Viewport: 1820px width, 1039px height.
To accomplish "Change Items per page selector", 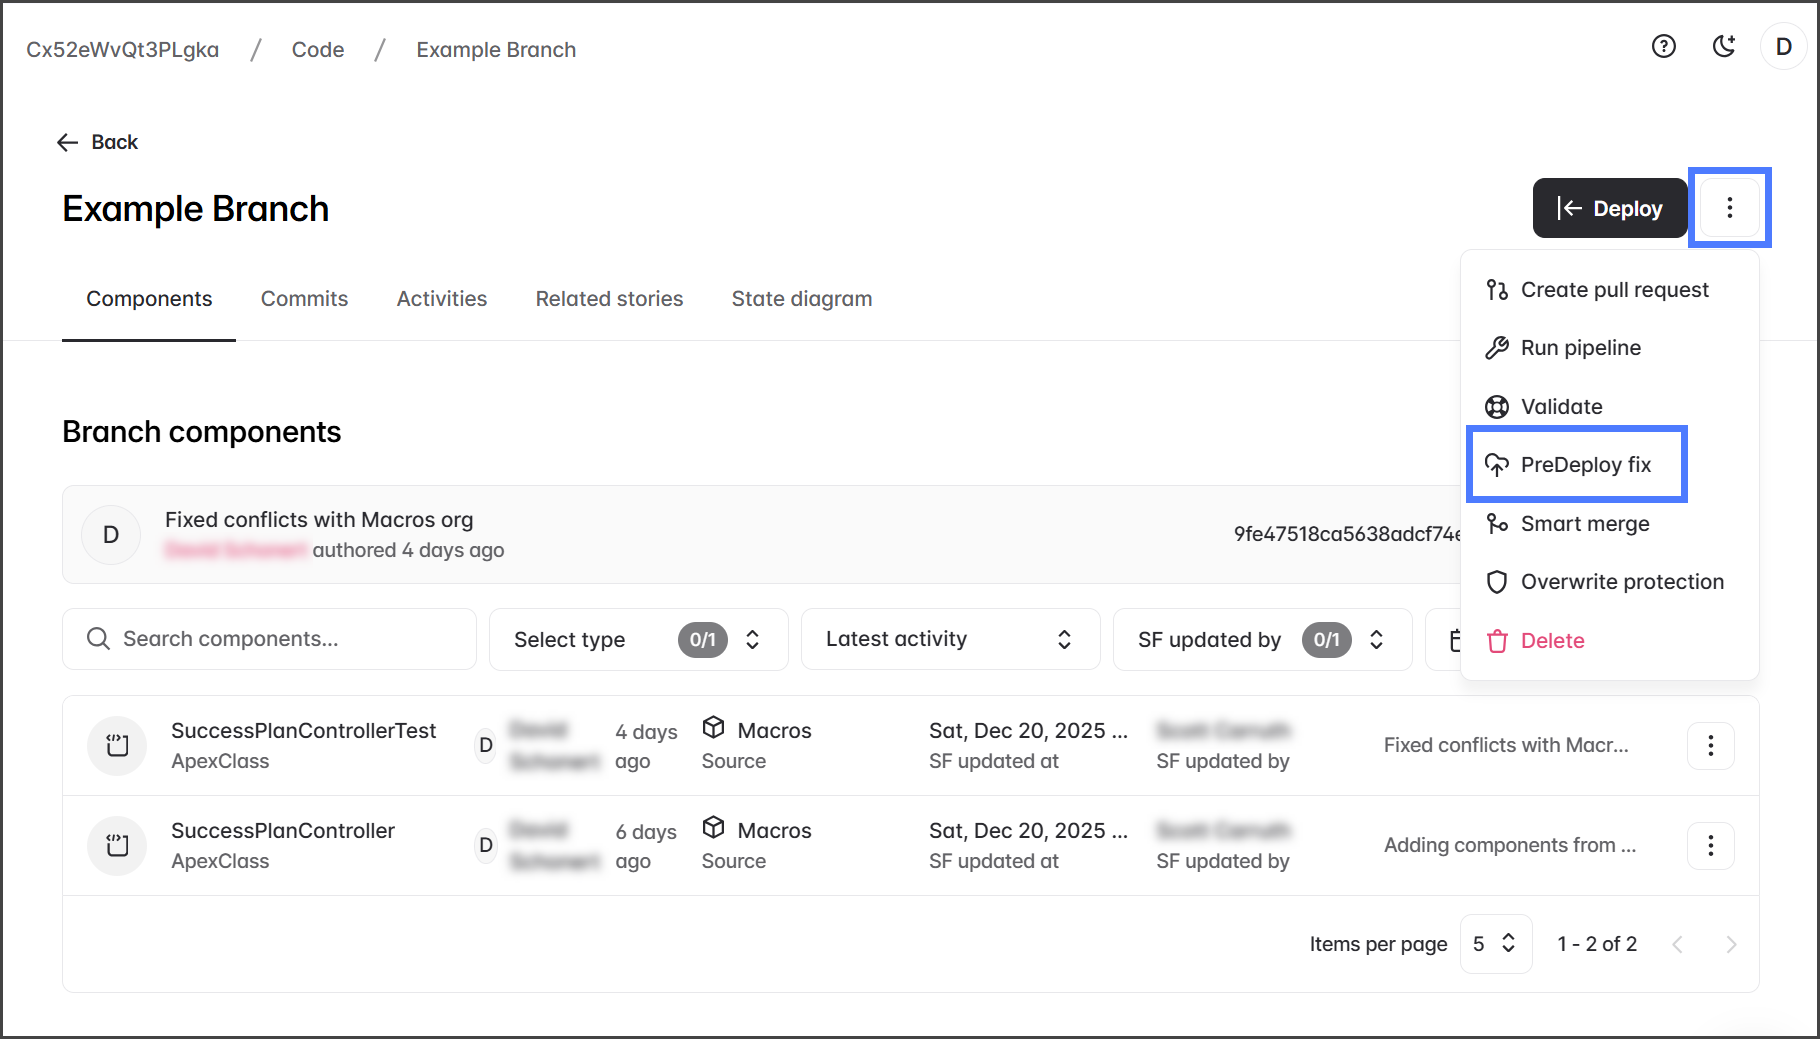I will [1495, 944].
